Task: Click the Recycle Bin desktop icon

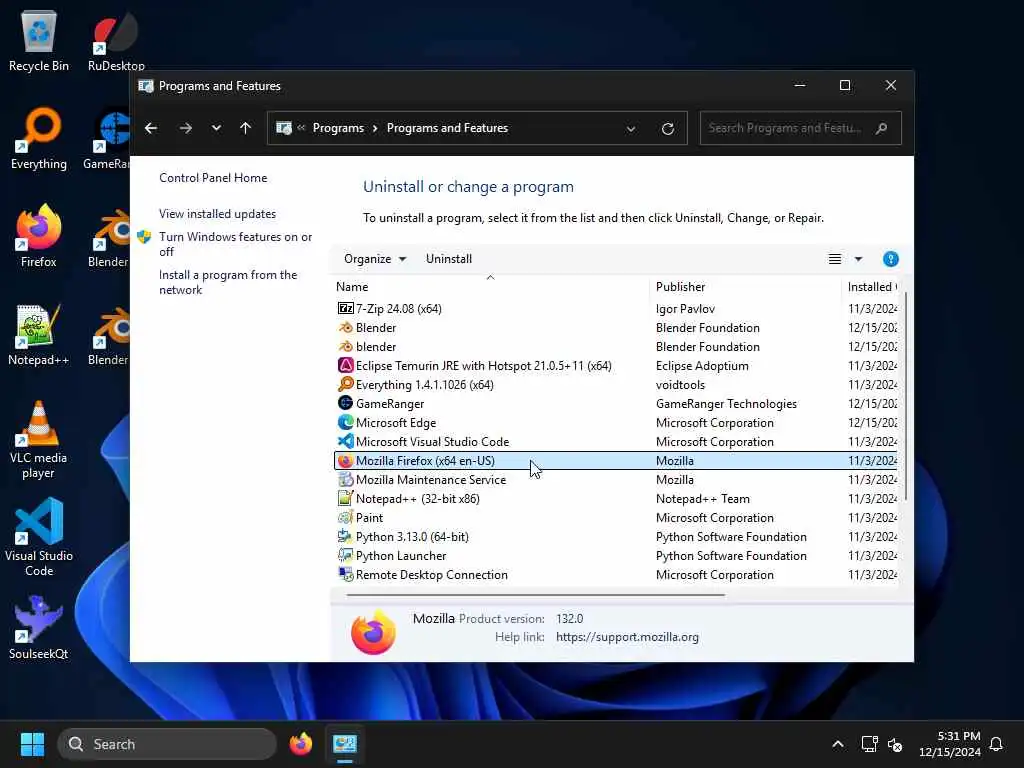Action: pos(39,40)
